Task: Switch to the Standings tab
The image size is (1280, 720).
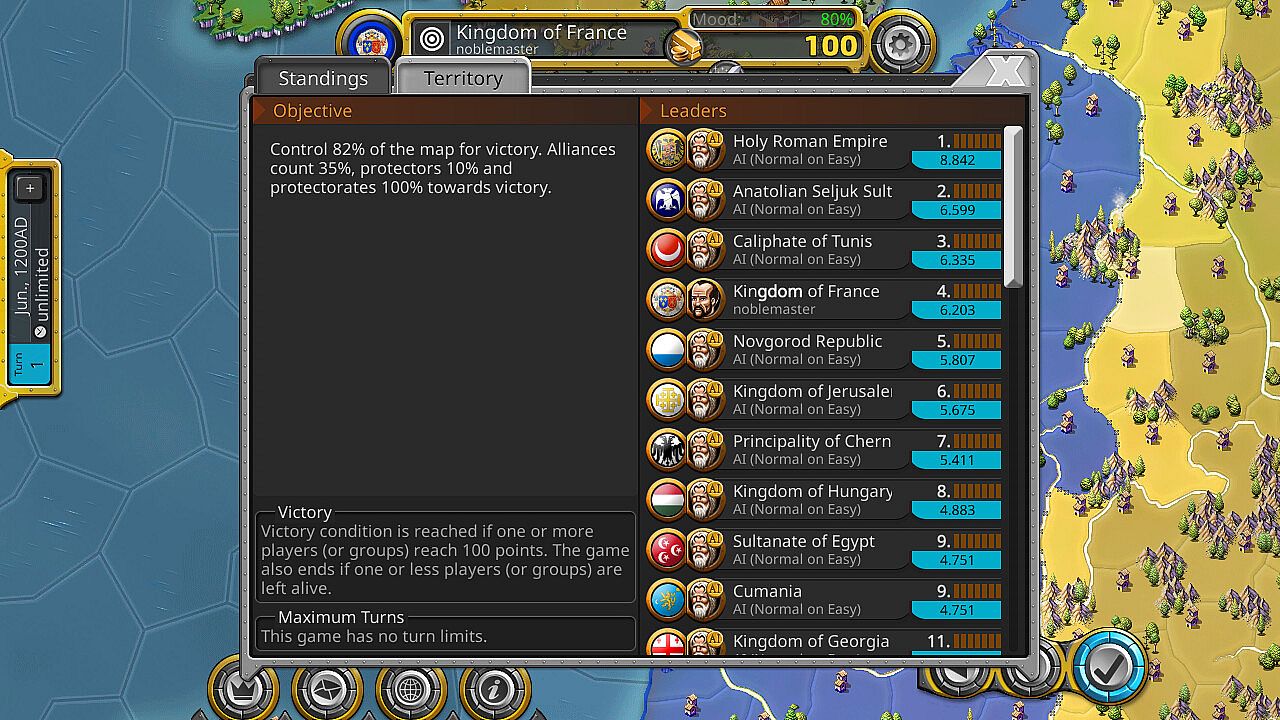Action: point(323,78)
